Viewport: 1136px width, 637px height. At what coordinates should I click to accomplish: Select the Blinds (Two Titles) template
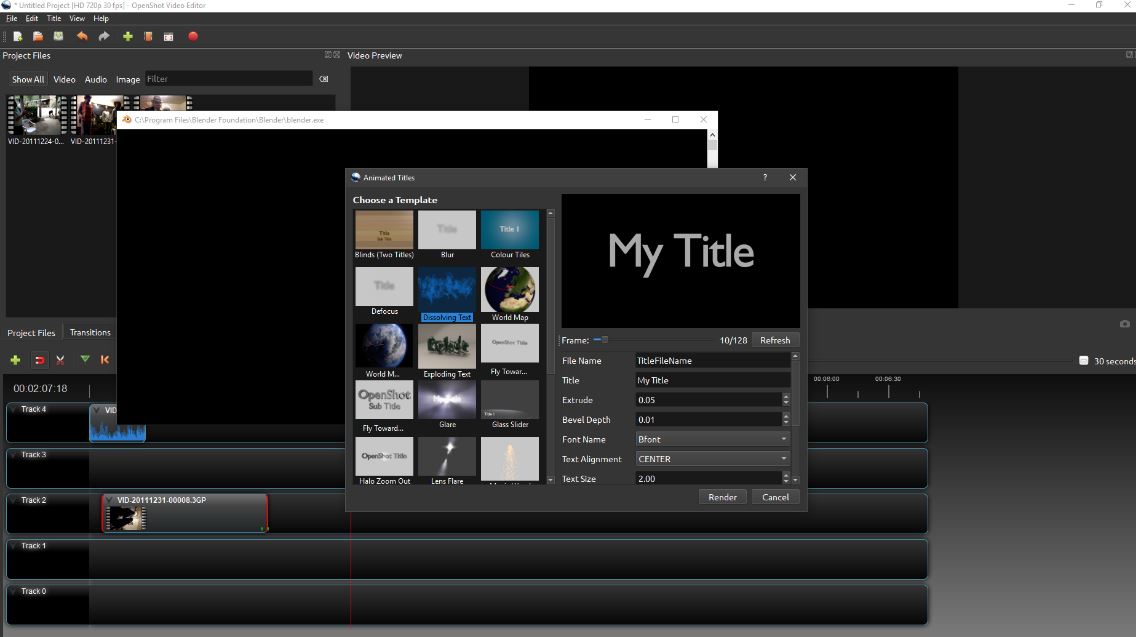384,234
